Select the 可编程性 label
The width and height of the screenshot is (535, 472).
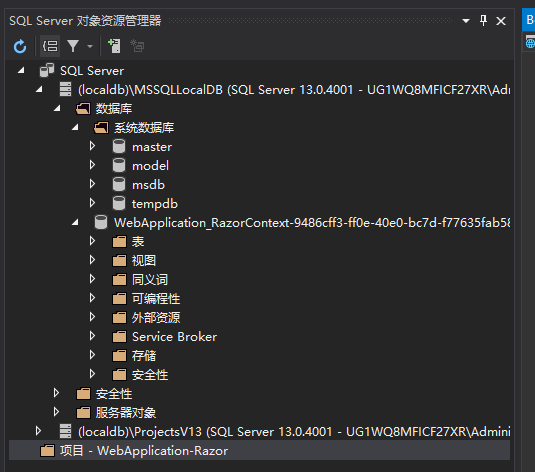(x=156, y=299)
